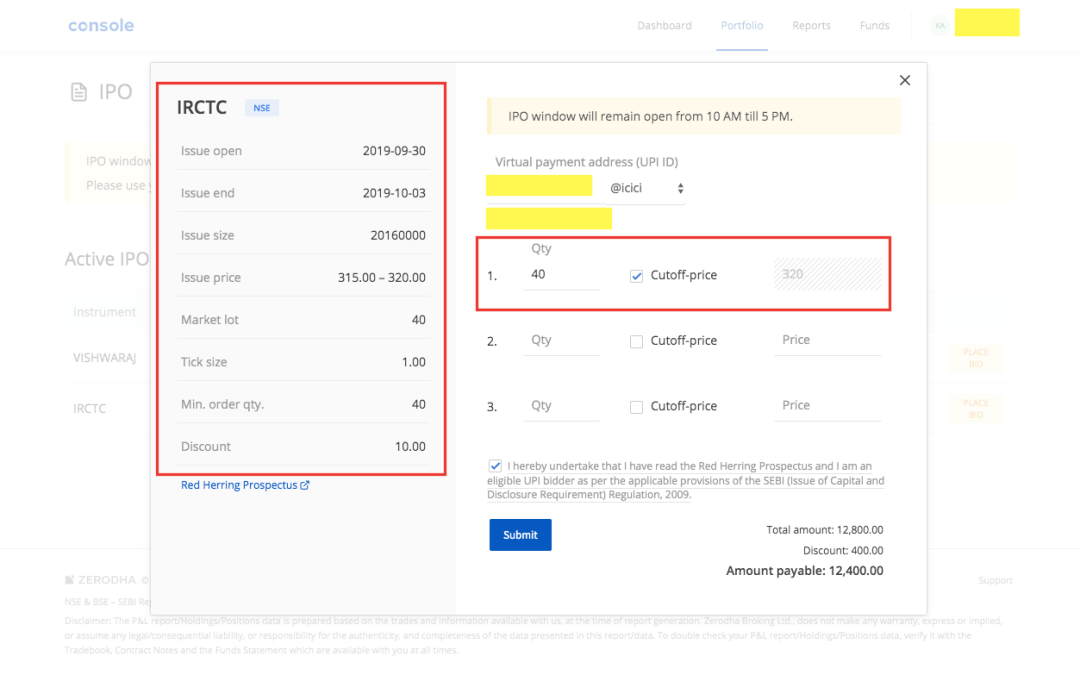Click the Zerodha footer logo
Screen dimensions: 1080x675
point(101,580)
